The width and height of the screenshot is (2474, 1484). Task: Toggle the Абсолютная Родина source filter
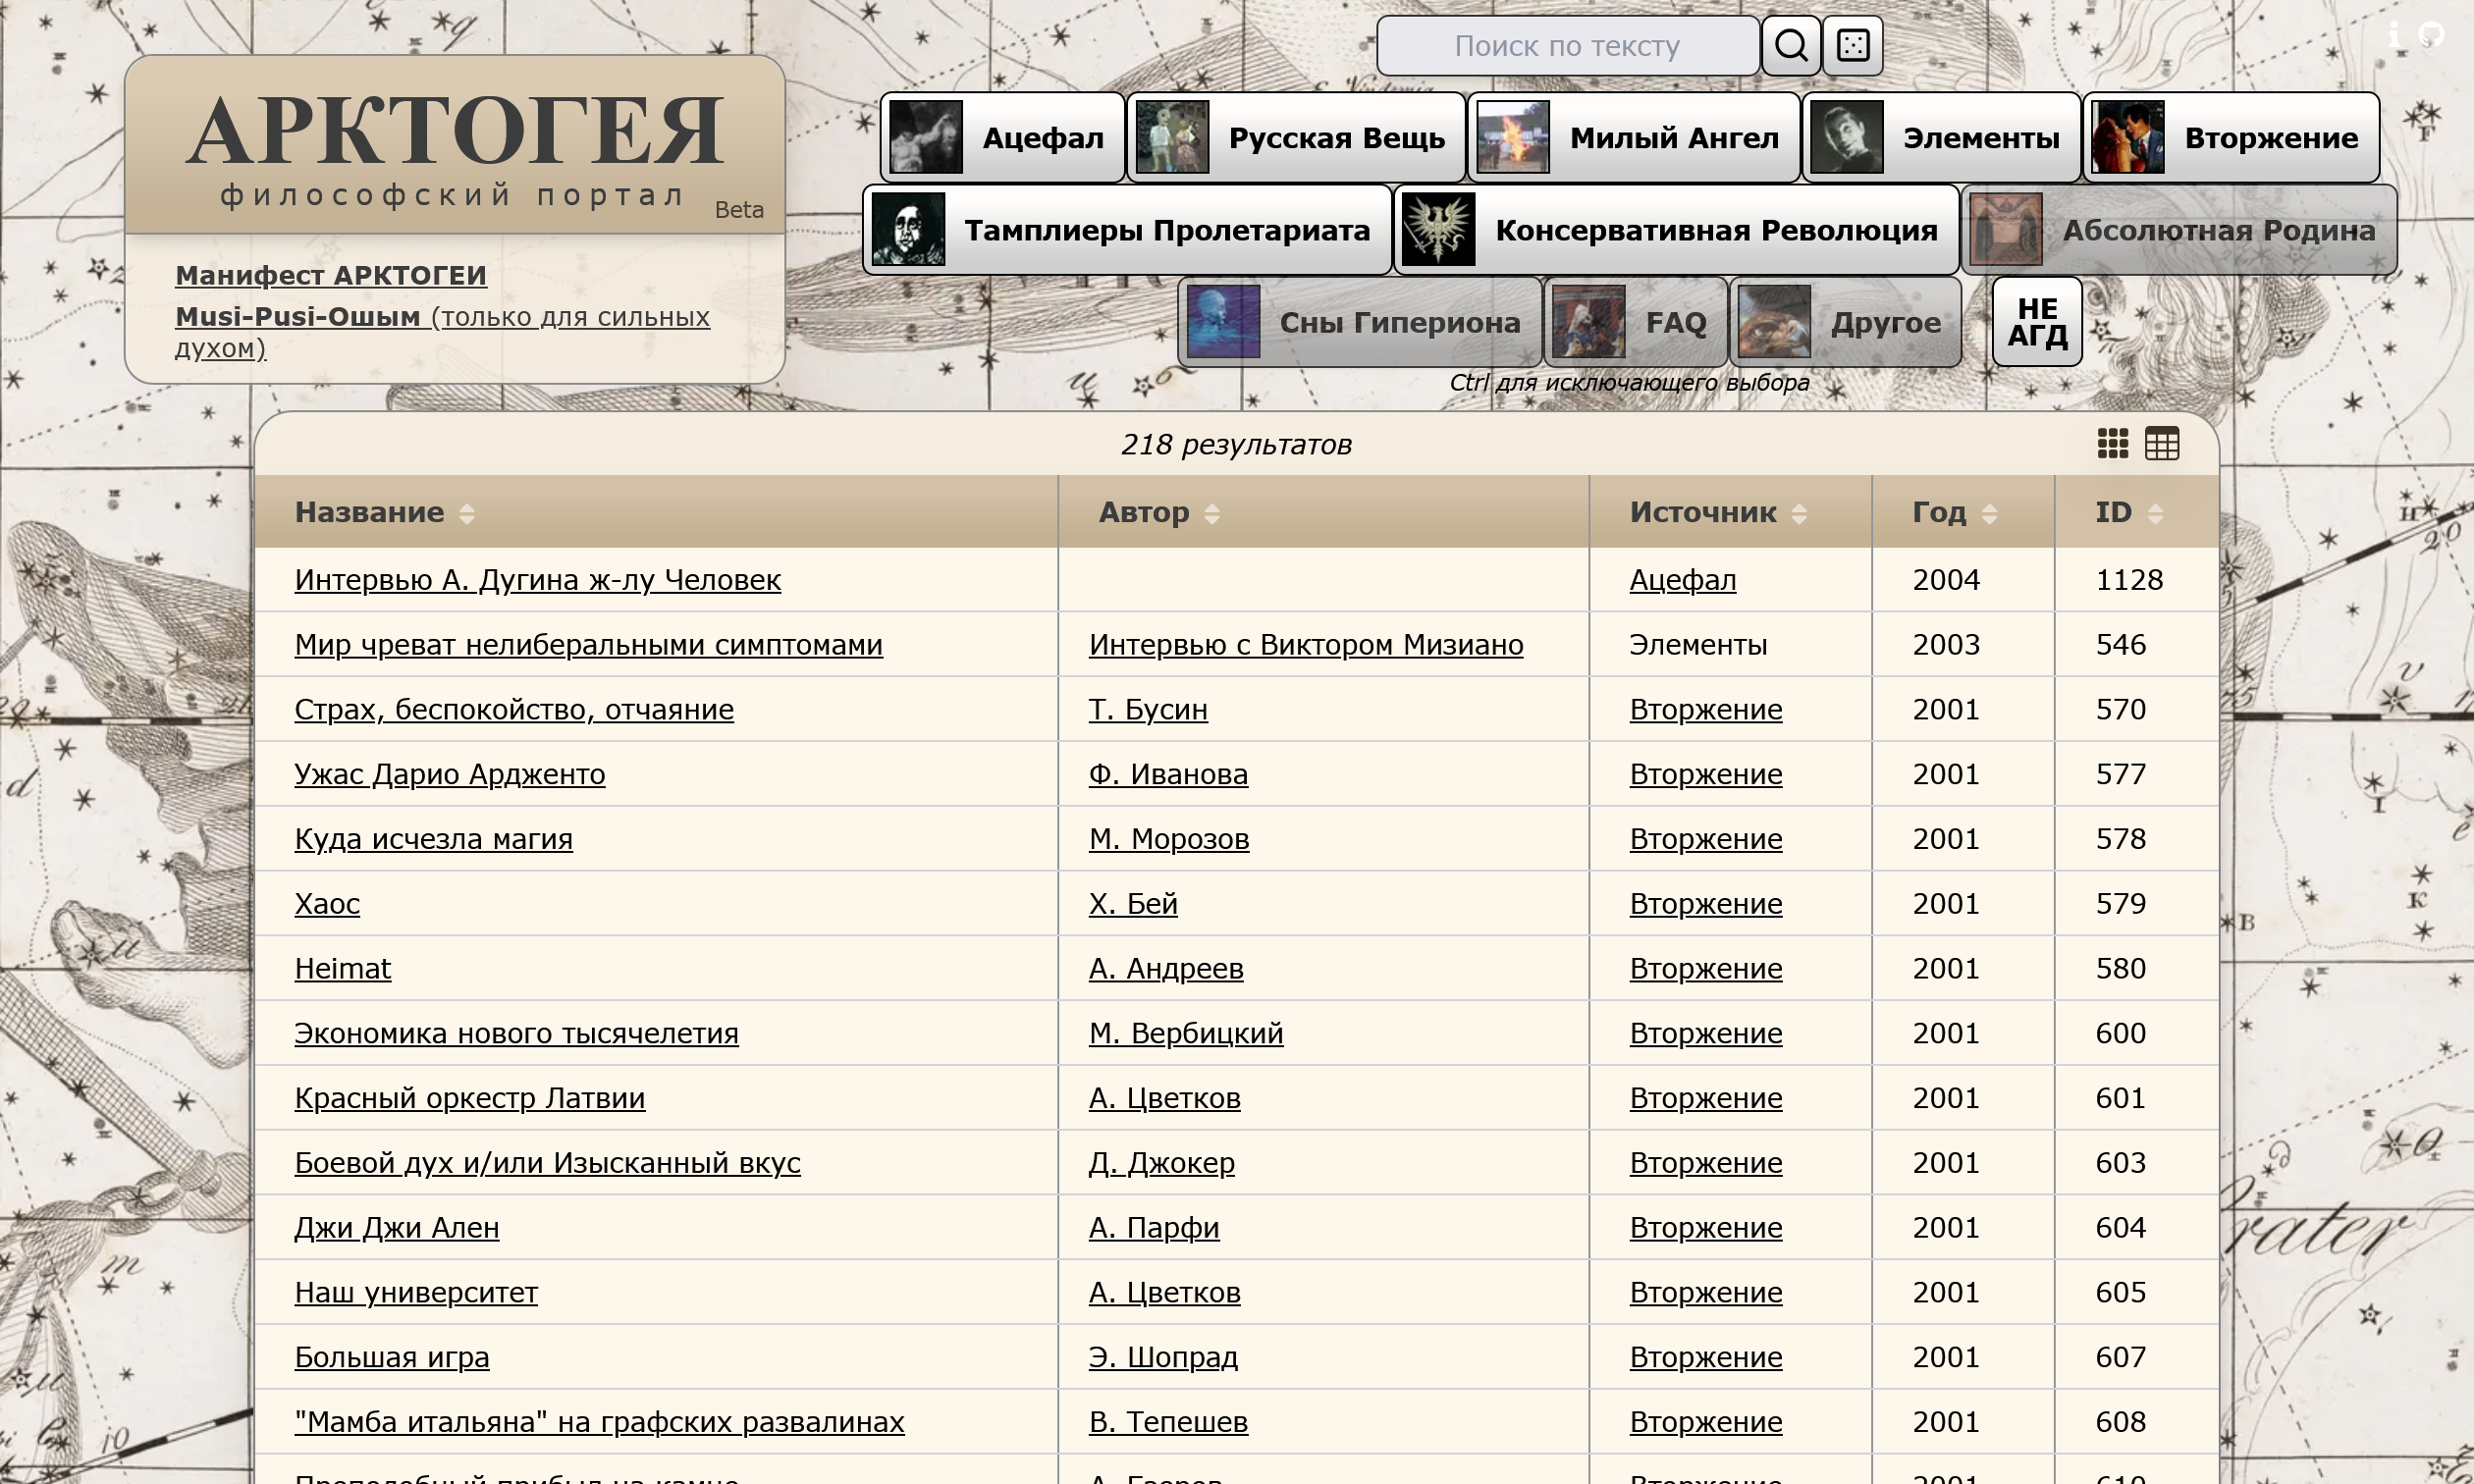(x=2179, y=231)
